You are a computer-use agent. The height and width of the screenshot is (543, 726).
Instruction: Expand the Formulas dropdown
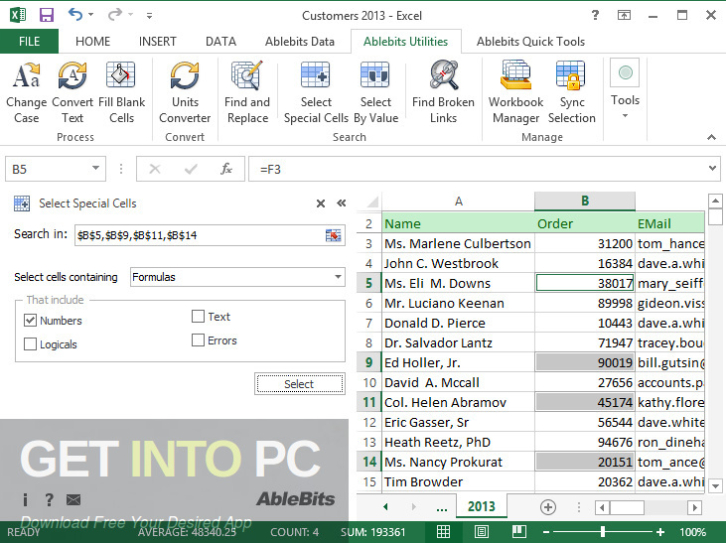click(338, 277)
